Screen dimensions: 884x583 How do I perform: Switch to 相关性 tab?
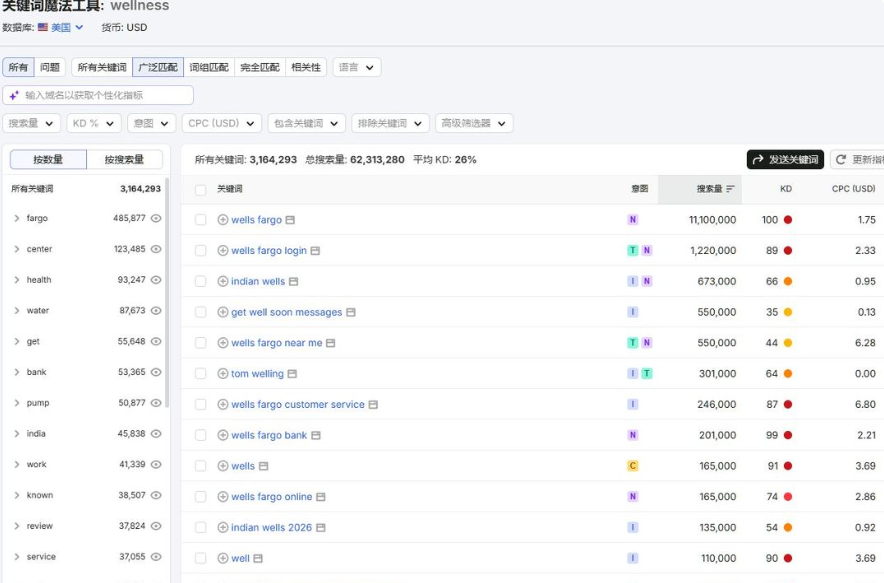coord(306,67)
